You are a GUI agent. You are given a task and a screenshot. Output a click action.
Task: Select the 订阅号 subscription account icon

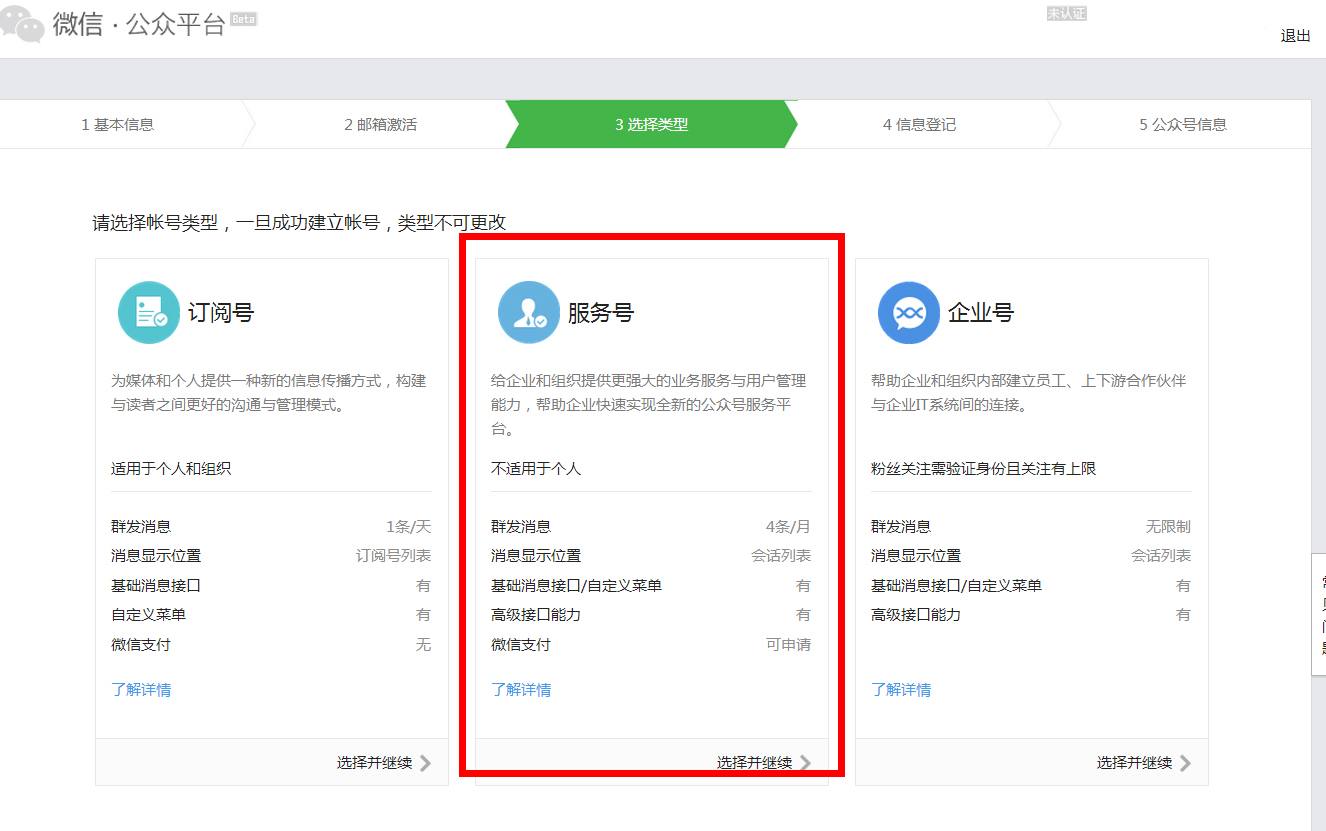tap(148, 312)
